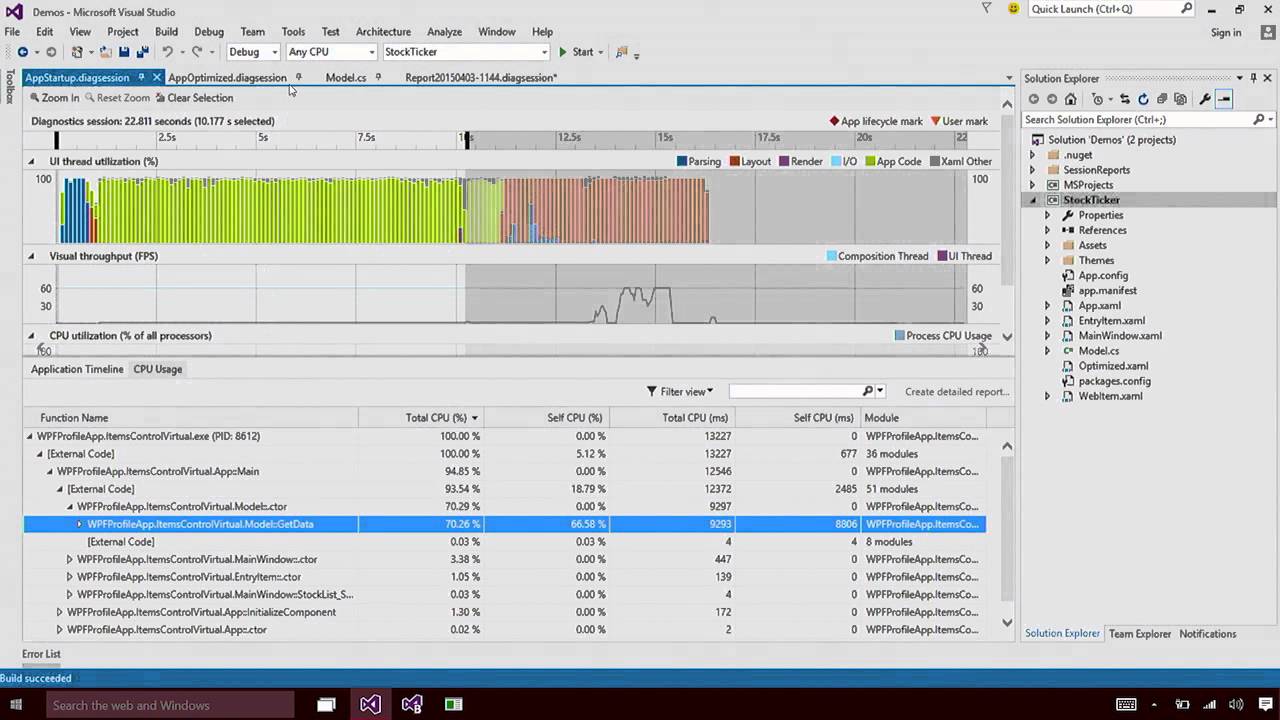This screenshot has height=720, width=1280.
Task: Toggle the pin on Model.cs tab
Action: click(x=378, y=77)
